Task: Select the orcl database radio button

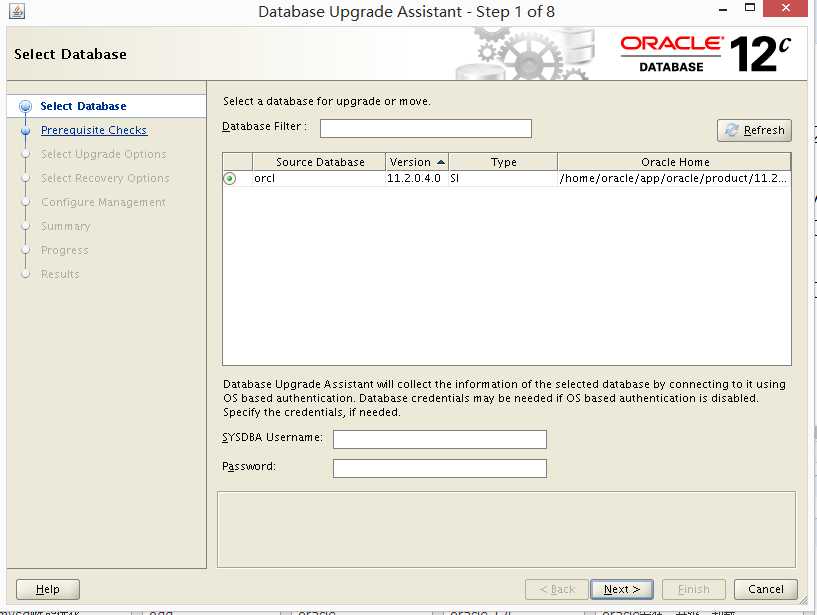Action: point(229,179)
